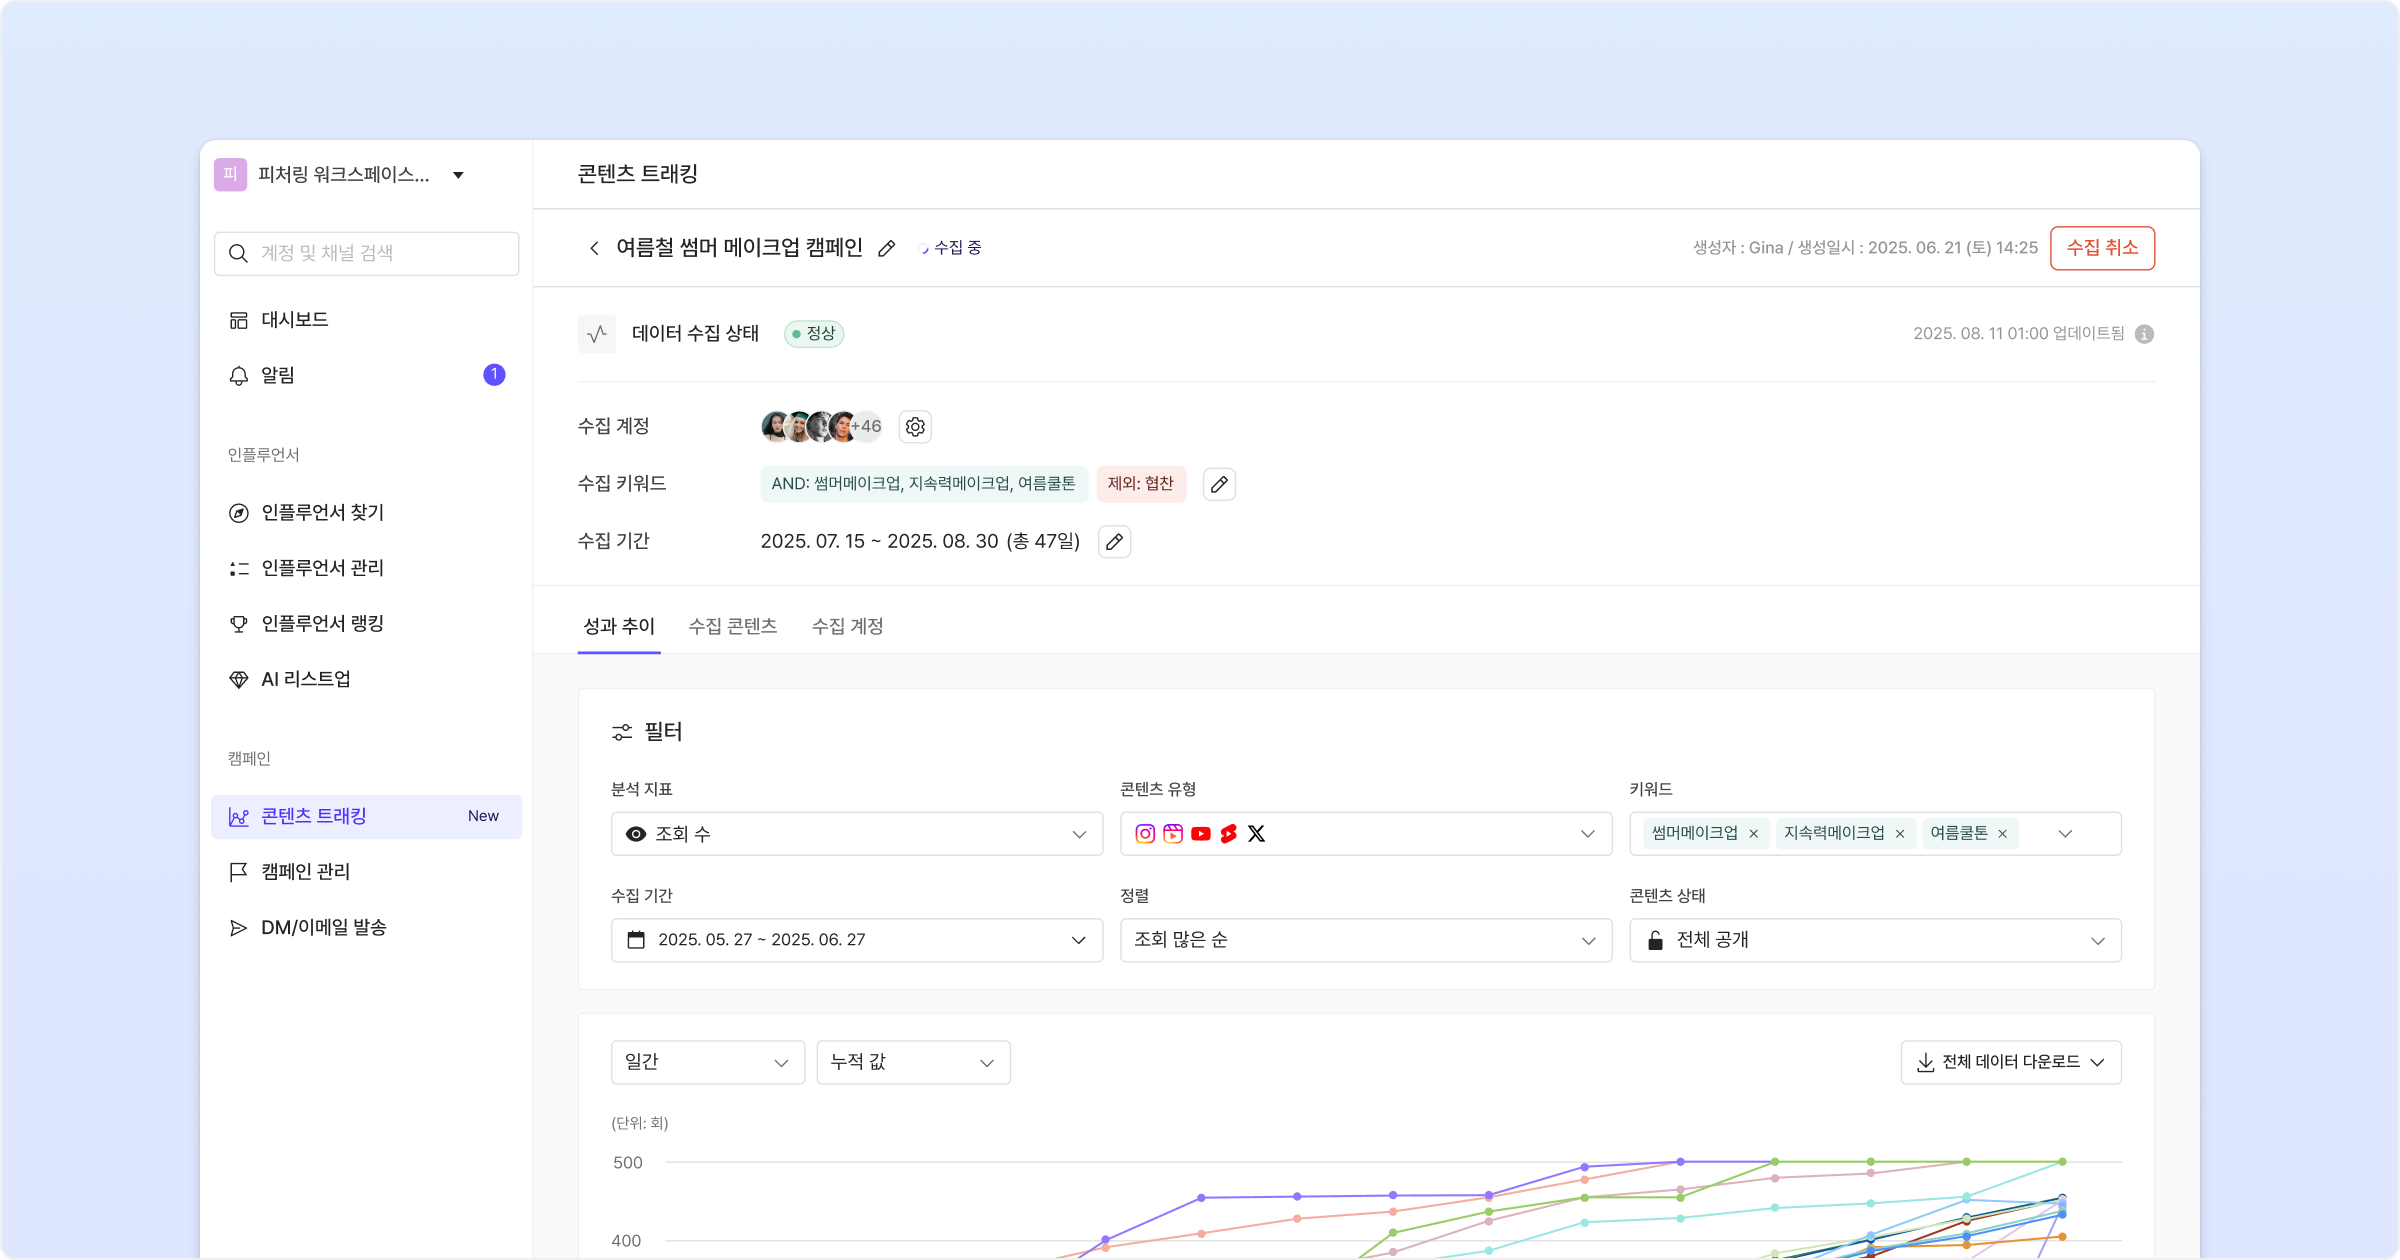Viewport: 2400px width, 1260px height.
Task: Remove the 여름쿨톤 keyword tag
Action: (x=2002, y=834)
